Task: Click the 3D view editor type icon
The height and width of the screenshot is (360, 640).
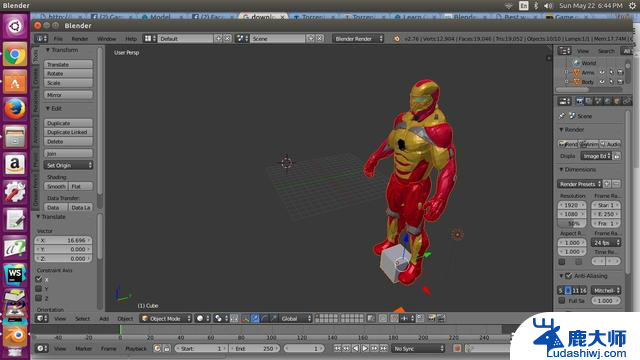Action: coord(42,318)
